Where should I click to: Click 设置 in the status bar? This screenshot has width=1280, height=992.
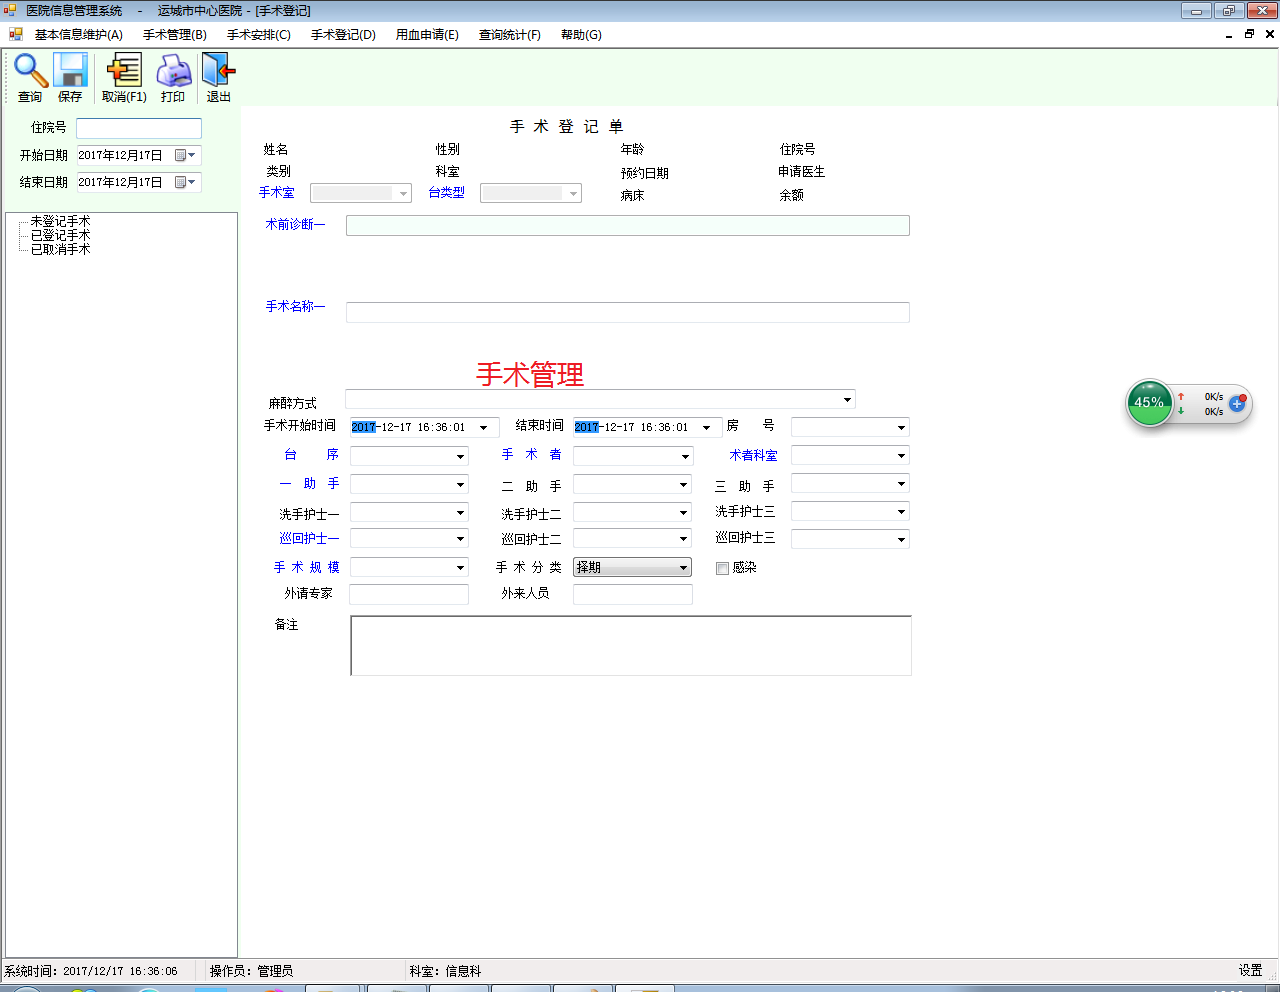pyautogui.click(x=1250, y=970)
